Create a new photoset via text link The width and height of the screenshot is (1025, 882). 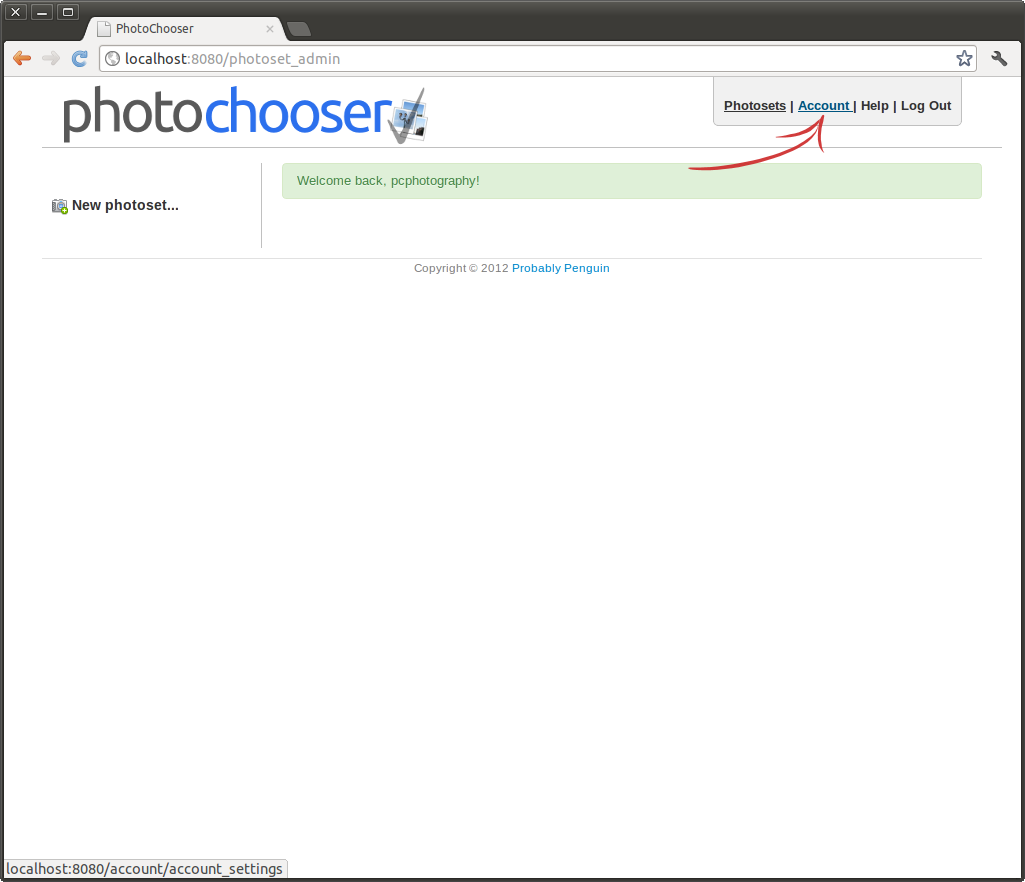[x=125, y=206]
